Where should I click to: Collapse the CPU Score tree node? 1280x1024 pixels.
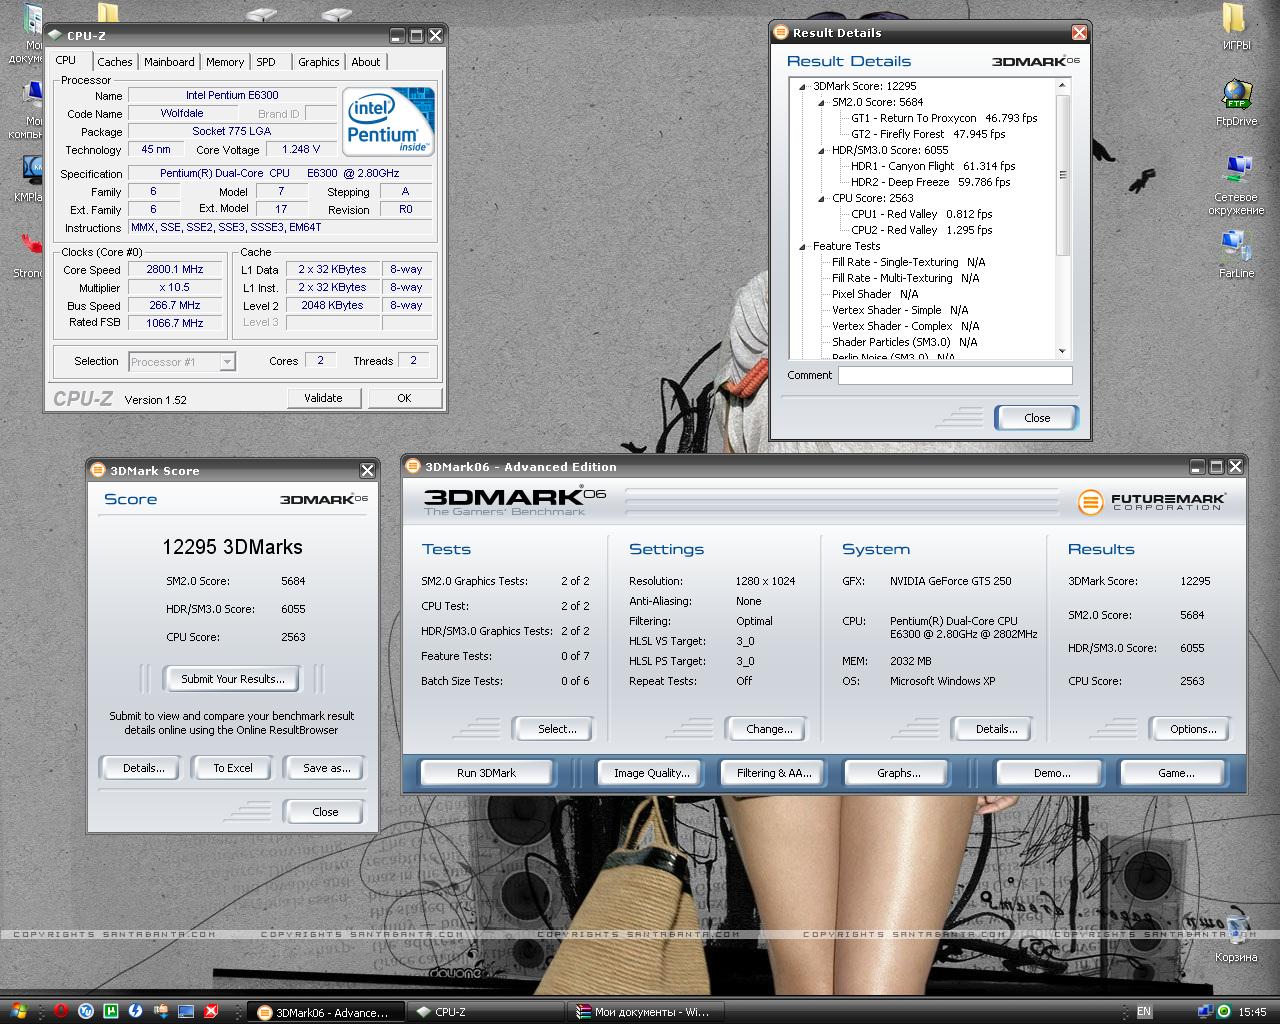[x=822, y=198]
